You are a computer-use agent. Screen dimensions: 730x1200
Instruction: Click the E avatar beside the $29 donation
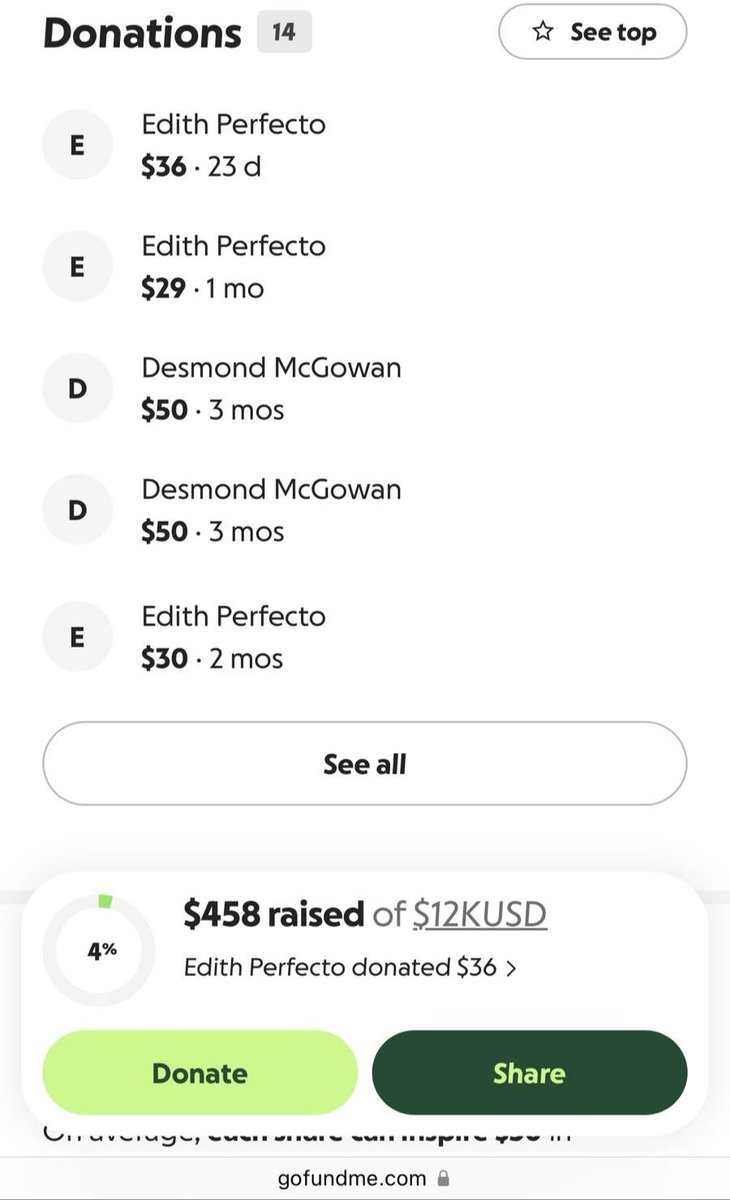[77, 267]
